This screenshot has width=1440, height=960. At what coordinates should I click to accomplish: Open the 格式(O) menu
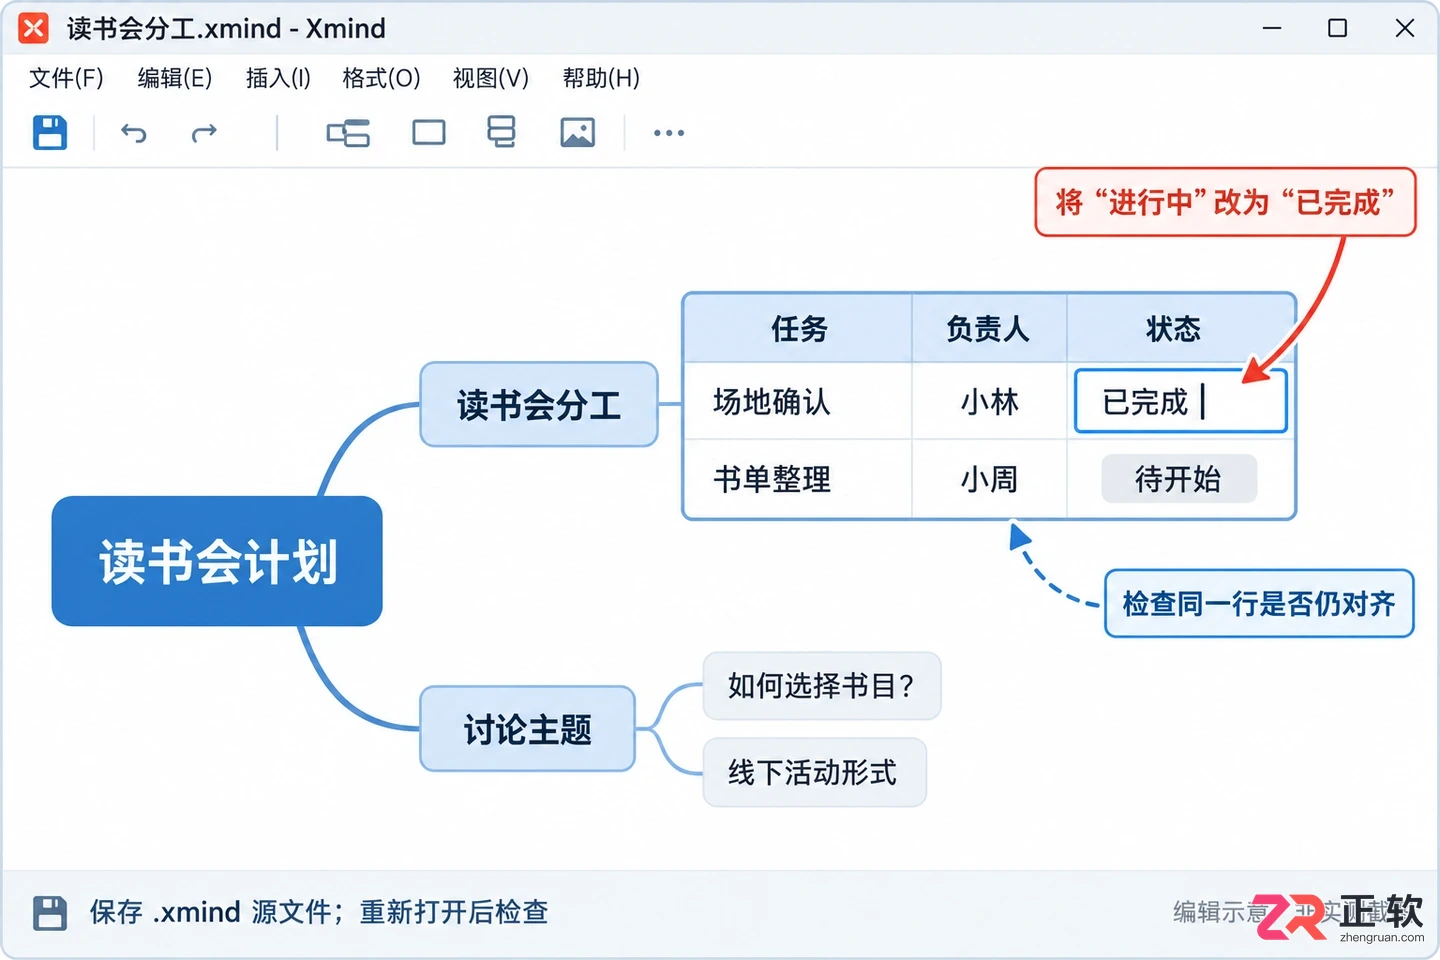pyautogui.click(x=381, y=78)
